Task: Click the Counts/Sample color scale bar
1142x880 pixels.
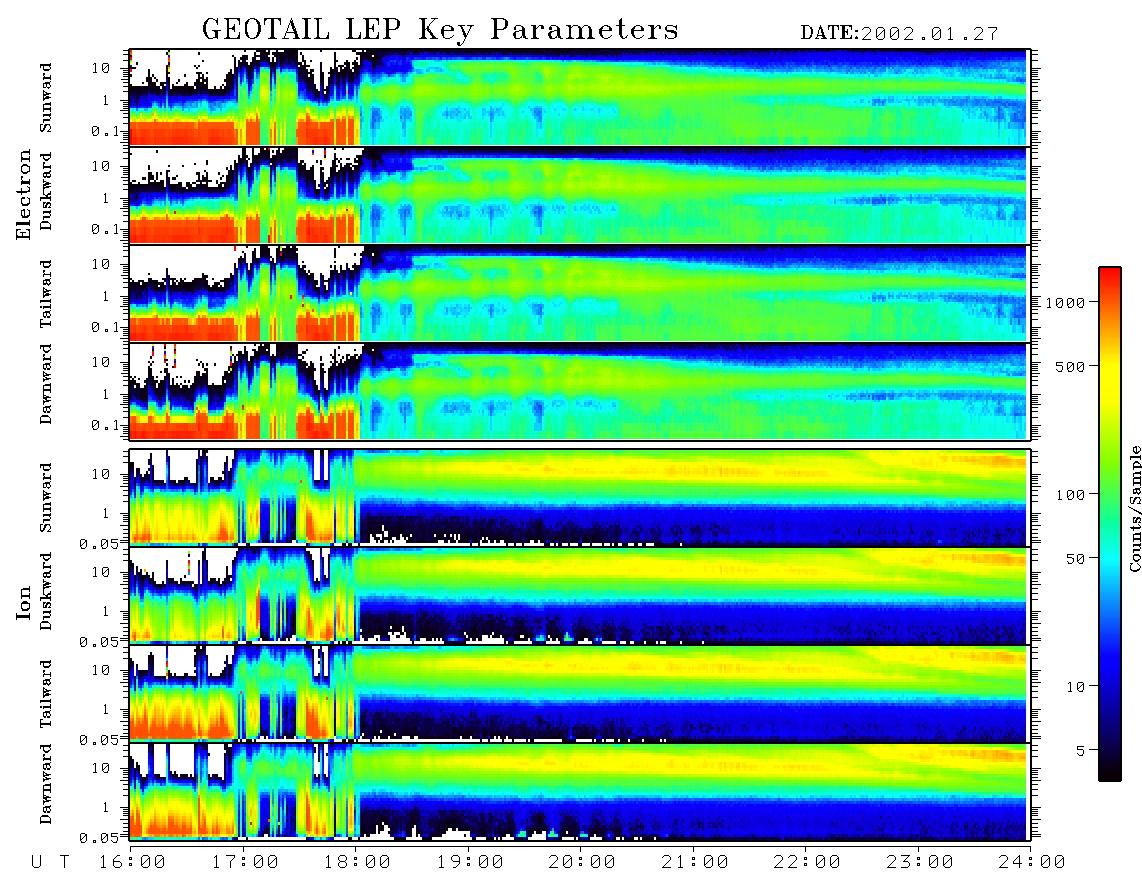Action: 1109,524
